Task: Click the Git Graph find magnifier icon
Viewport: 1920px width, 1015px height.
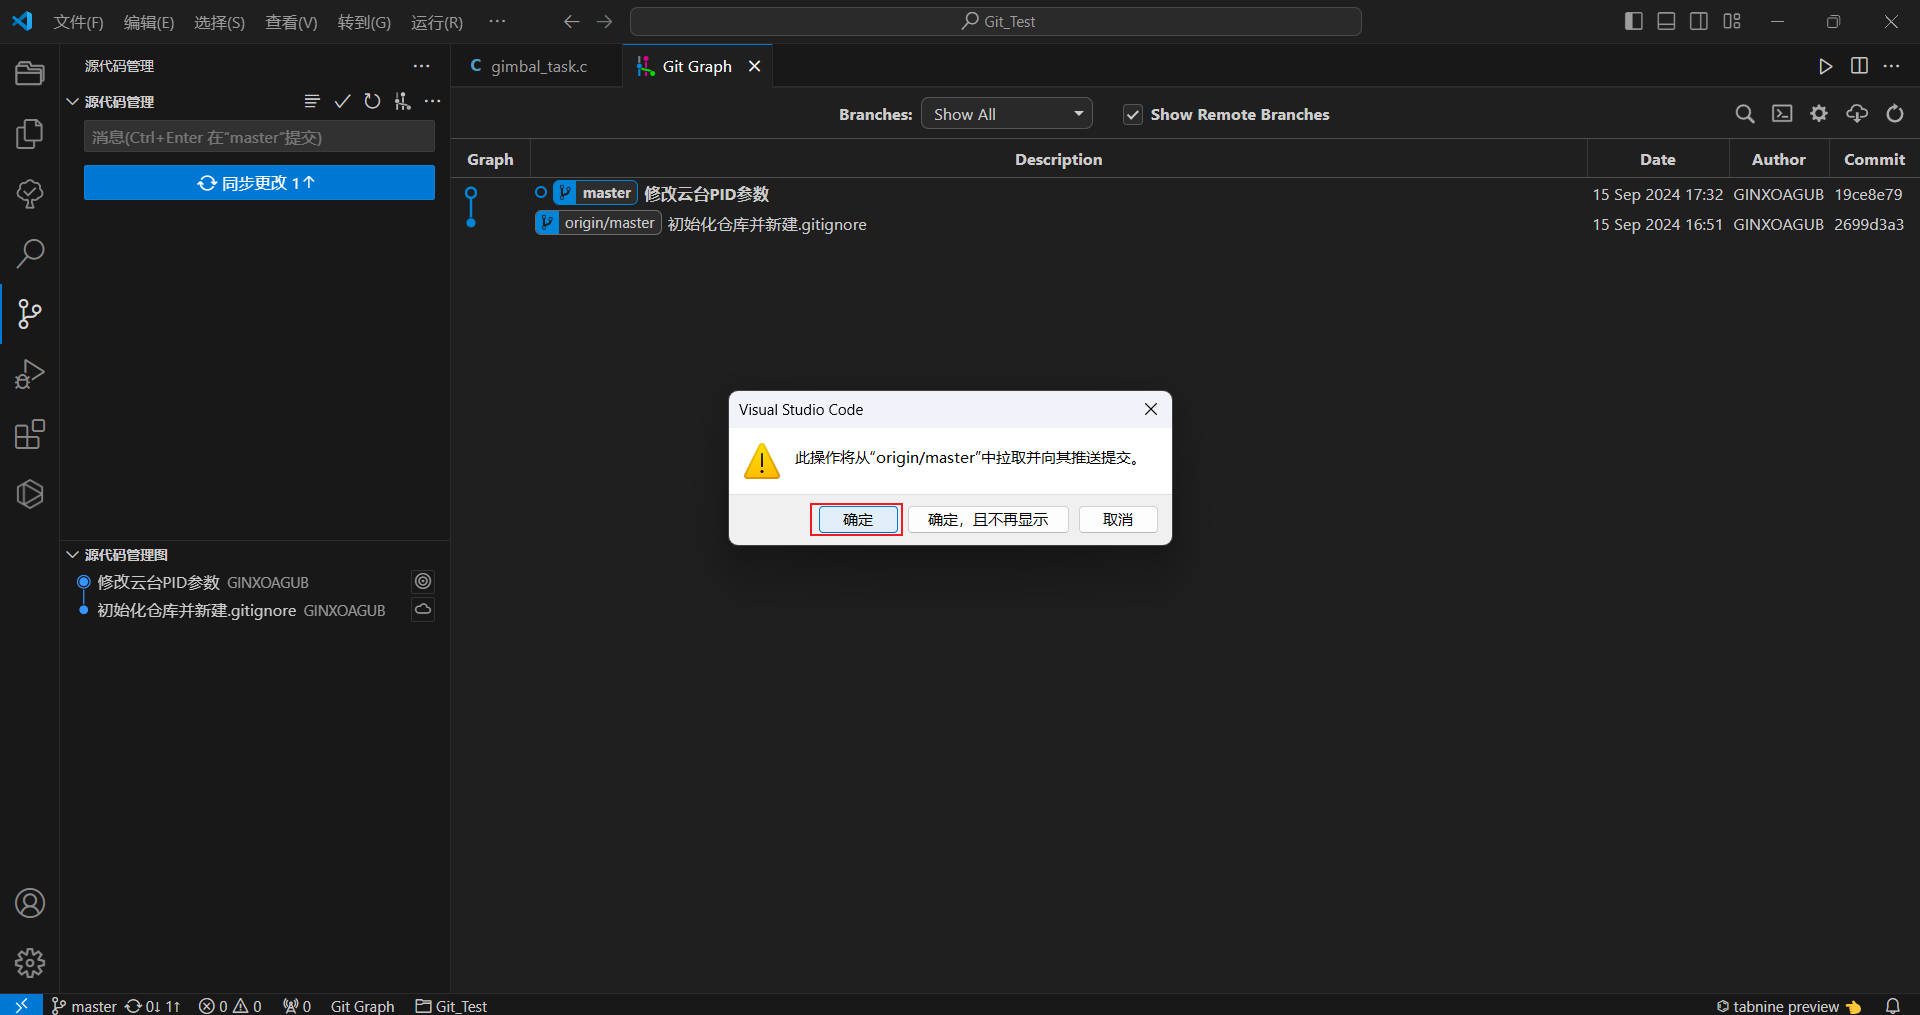Action: pos(1744,114)
